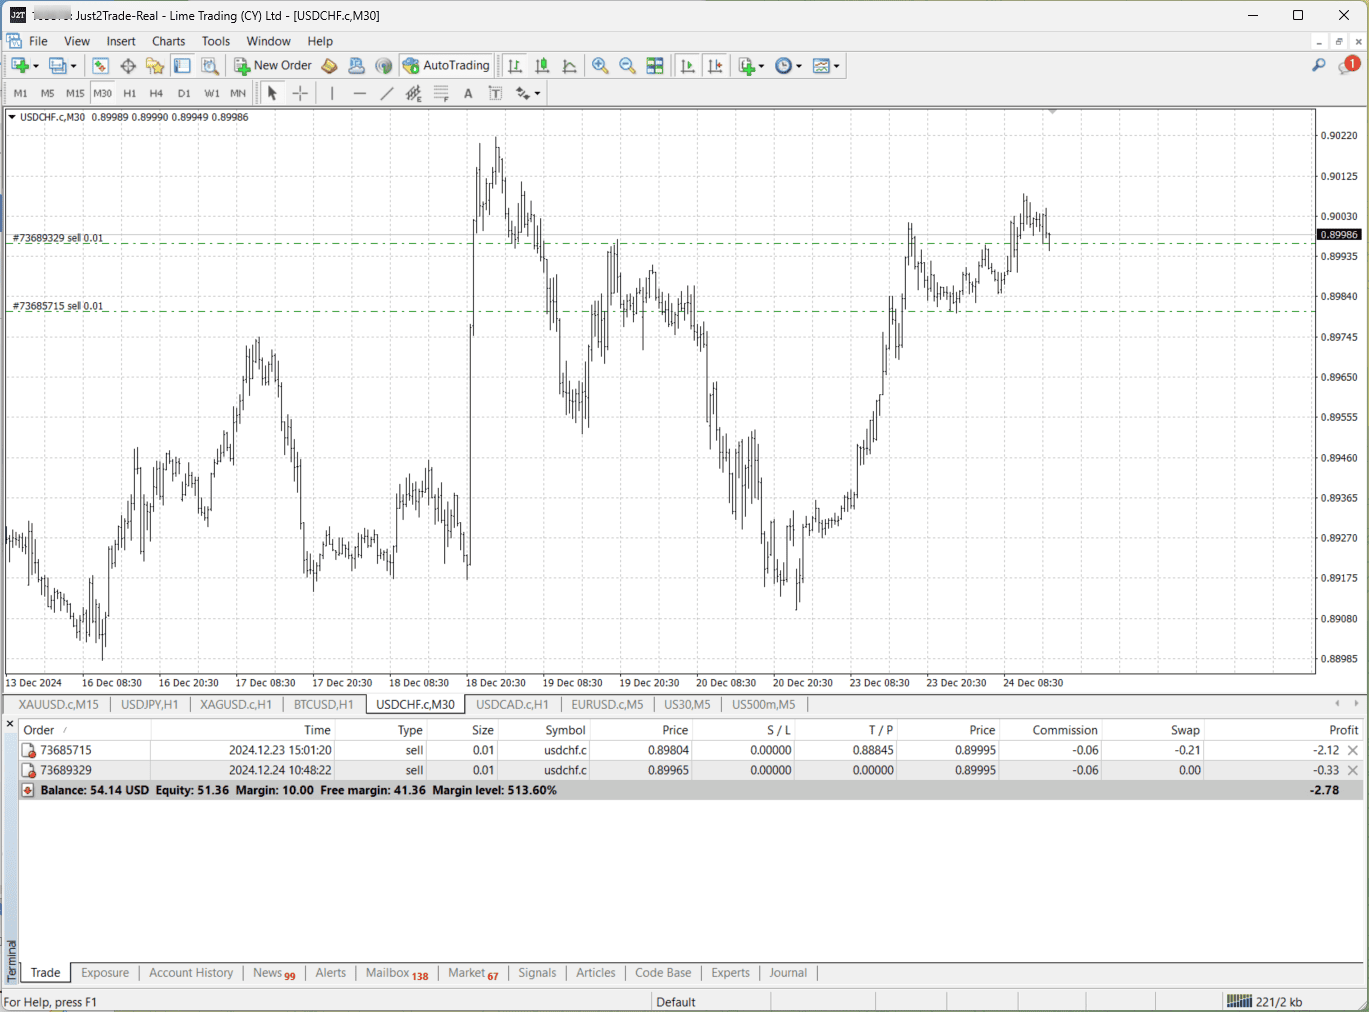The width and height of the screenshot is (1369, 1012).
Task: Select the H4 timeframe
Action: 156,93
